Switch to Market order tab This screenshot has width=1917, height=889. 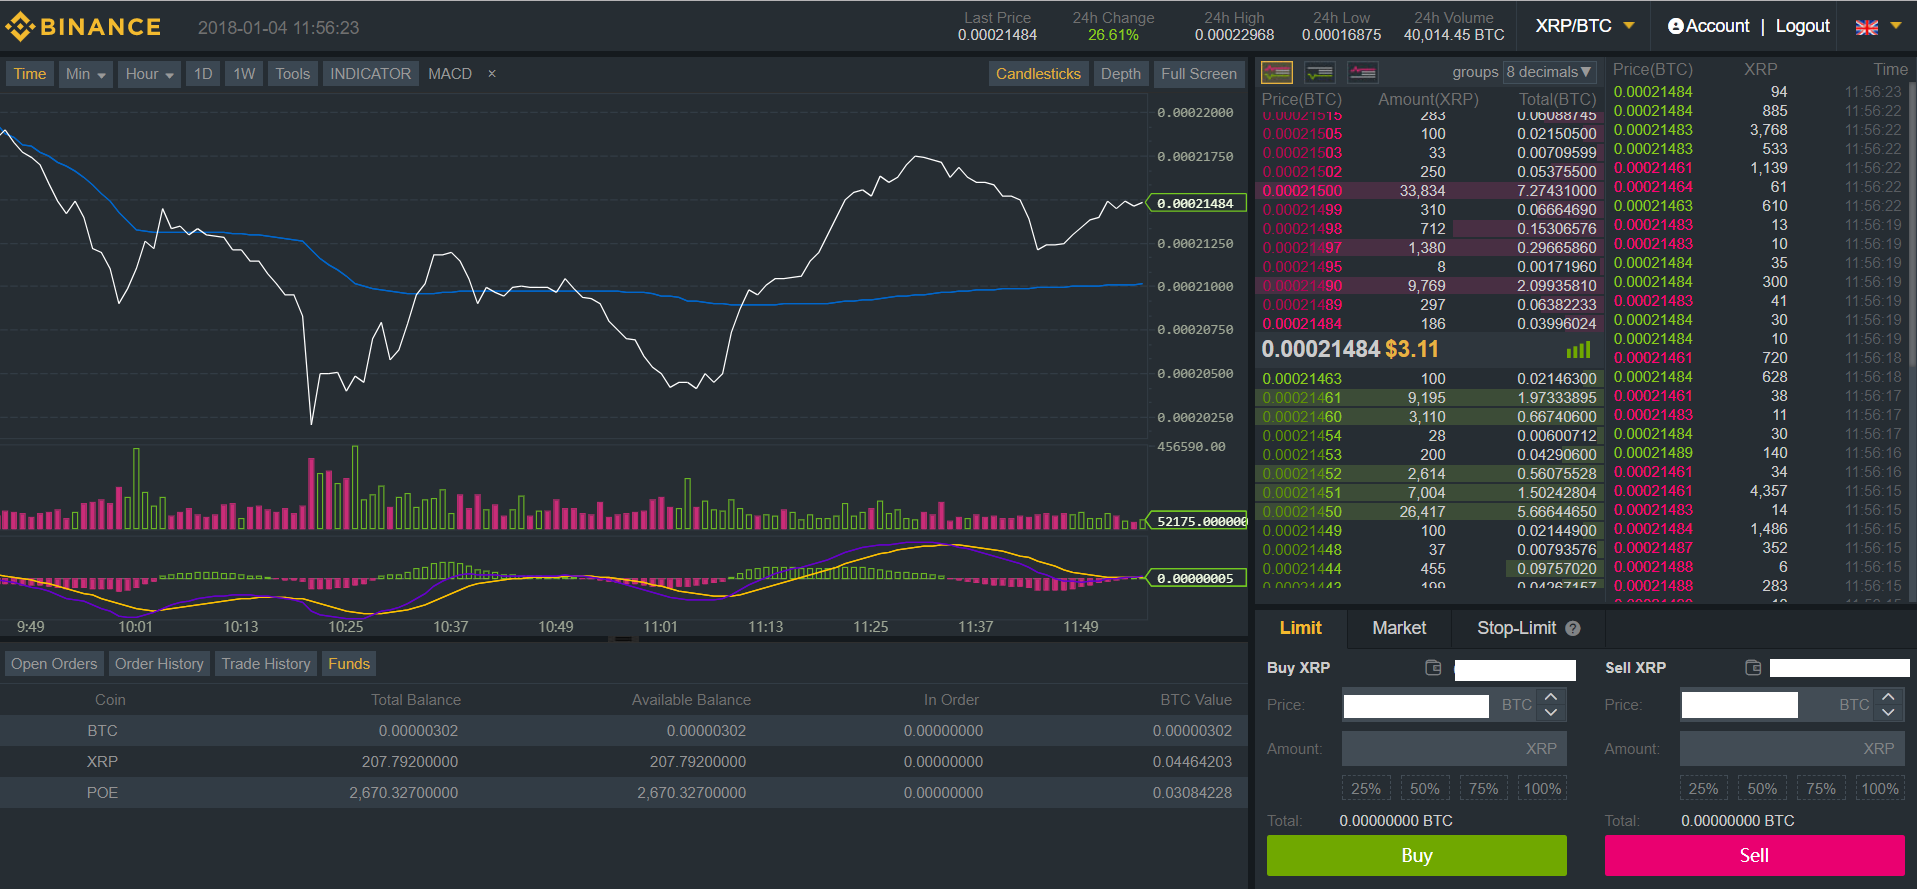coord(1399,628)
